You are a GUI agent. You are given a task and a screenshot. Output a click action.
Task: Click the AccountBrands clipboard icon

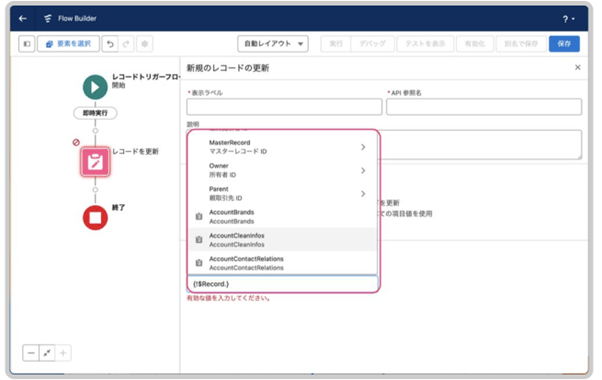tap(199, 216)
